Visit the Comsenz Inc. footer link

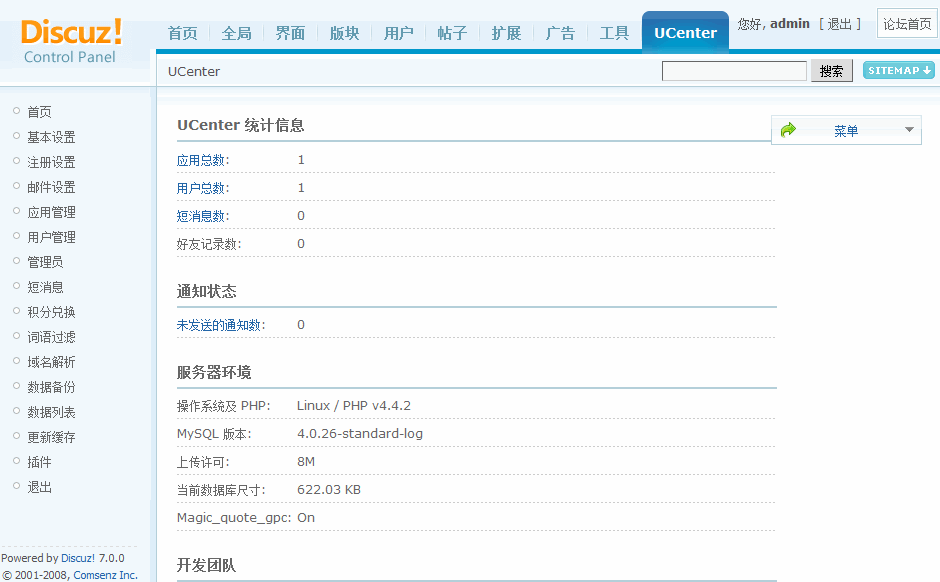(x=105, y=575)
